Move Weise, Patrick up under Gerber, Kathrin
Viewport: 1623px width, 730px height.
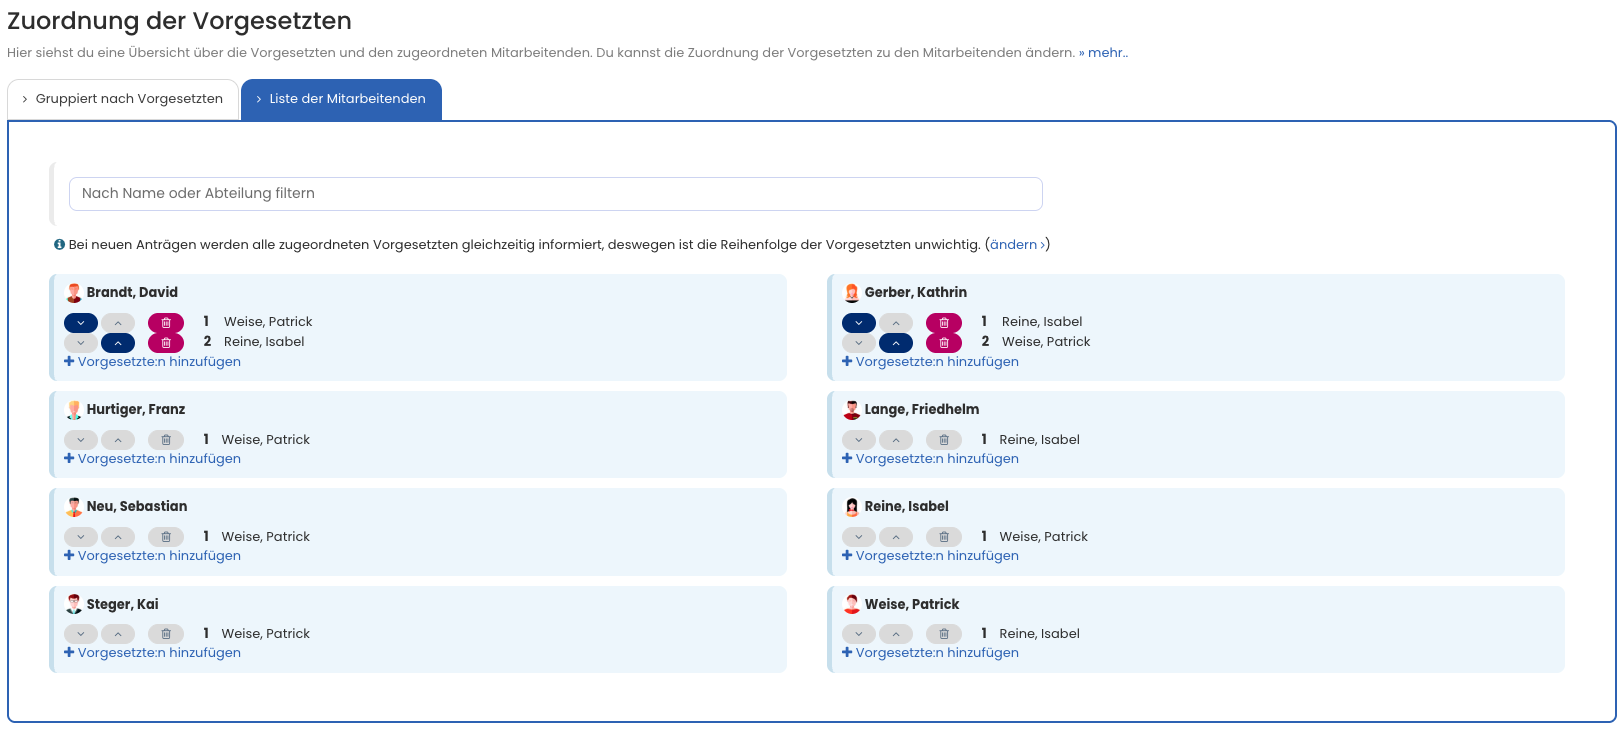pyautogui.click(x=896, y=343)
